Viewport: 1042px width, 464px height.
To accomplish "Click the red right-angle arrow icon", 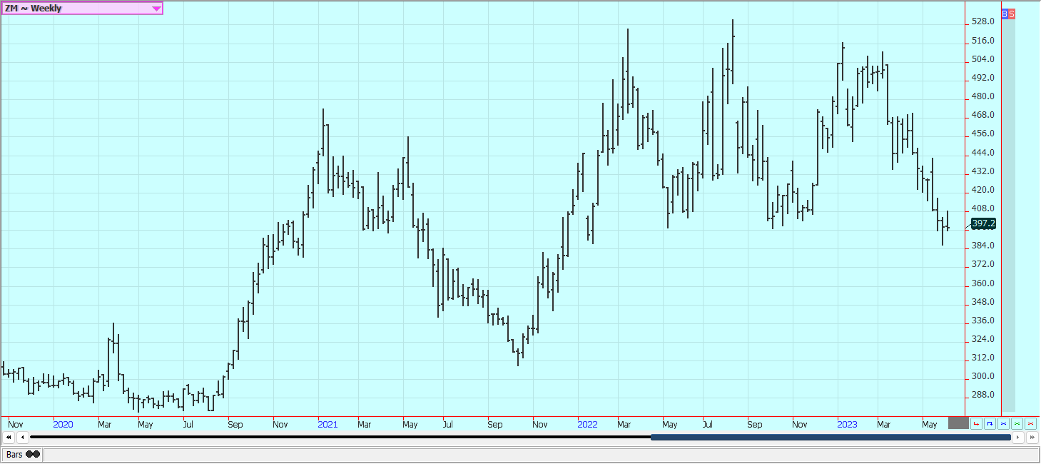I will pos(976,423).
